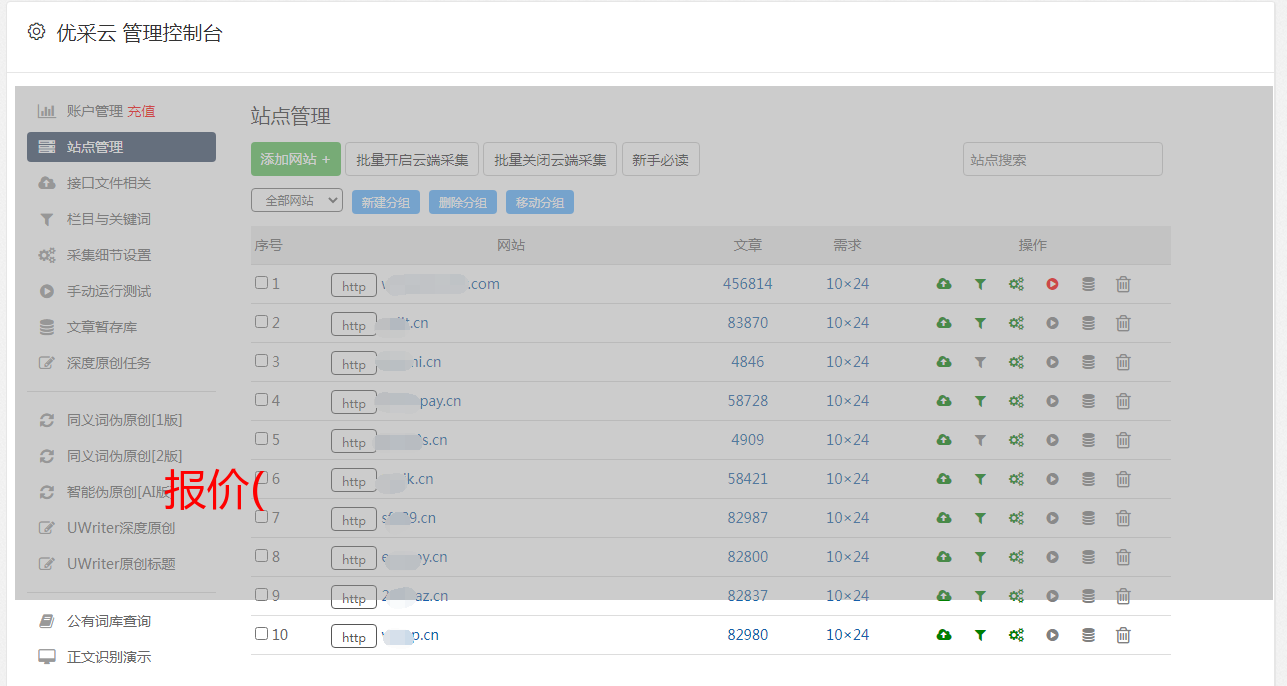Go to 文章暂存库 in the sidebar
The height and width of the screenshot is (686, 1287).
click(x=102, y=327)
